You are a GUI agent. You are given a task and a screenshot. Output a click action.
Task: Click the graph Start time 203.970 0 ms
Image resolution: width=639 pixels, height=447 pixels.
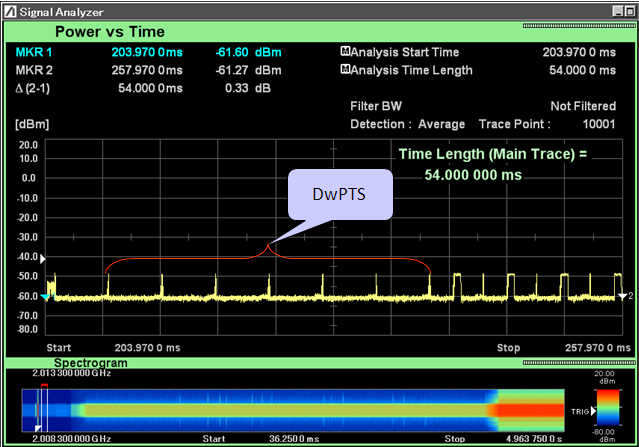pyautogui.click(x=147, y=348)
